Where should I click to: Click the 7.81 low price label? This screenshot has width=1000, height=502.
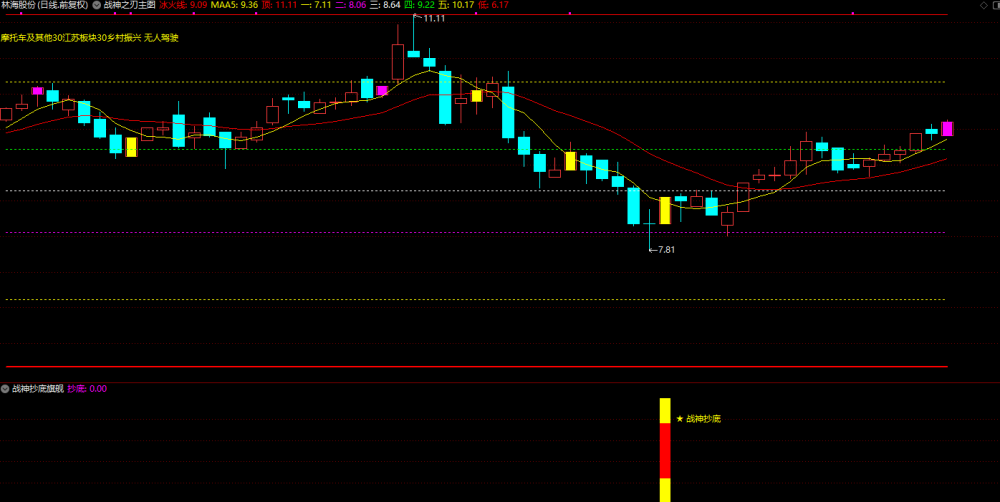(x=665, y=249)
